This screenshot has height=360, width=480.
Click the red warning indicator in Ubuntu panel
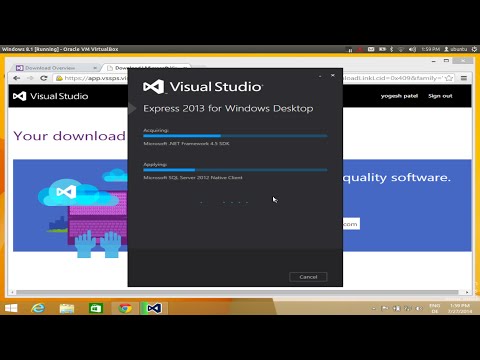point(360,49)
